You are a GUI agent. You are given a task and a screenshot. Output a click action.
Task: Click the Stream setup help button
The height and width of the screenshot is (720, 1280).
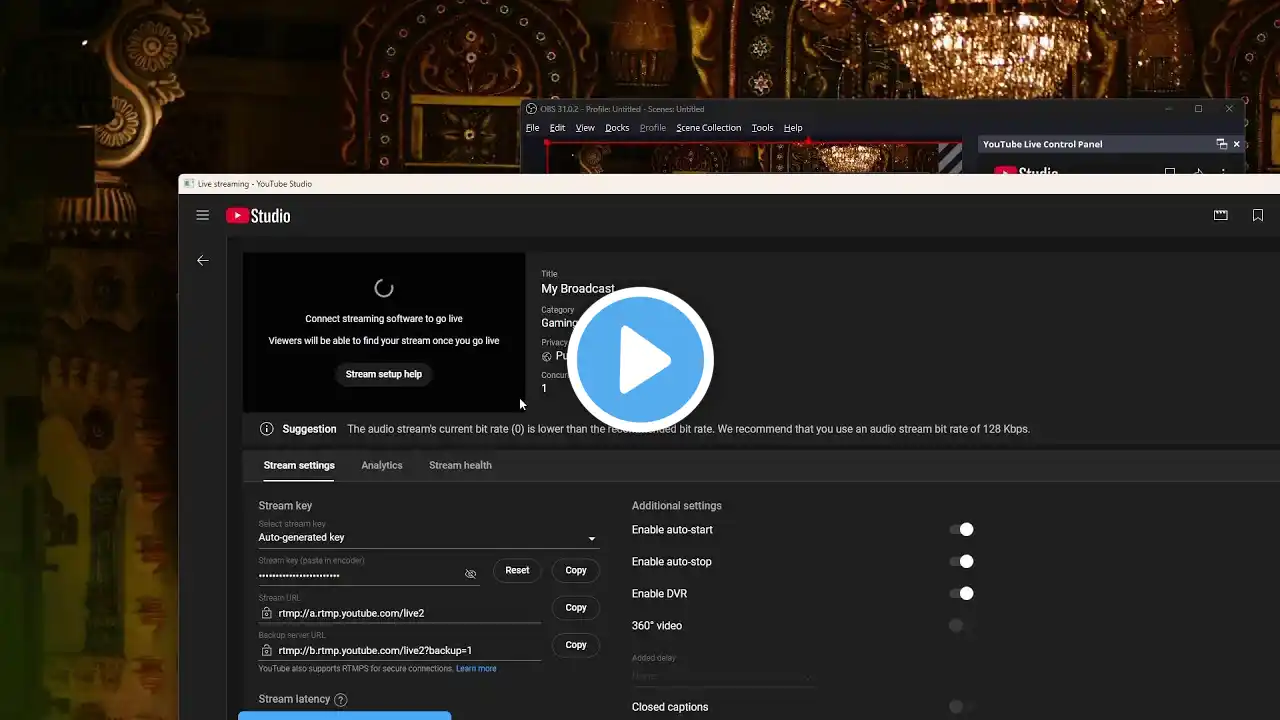click(x=384, y=374)
